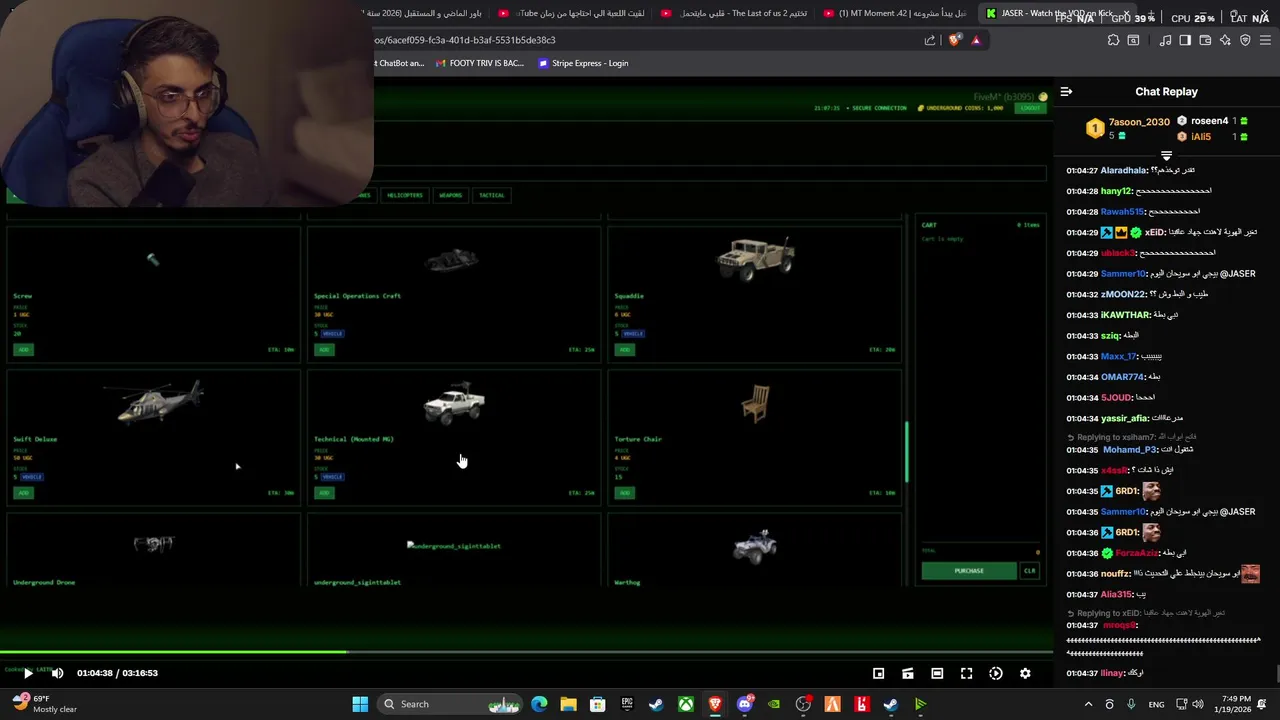Toggle the browser sidebar panel icon

coord(1185,40)
